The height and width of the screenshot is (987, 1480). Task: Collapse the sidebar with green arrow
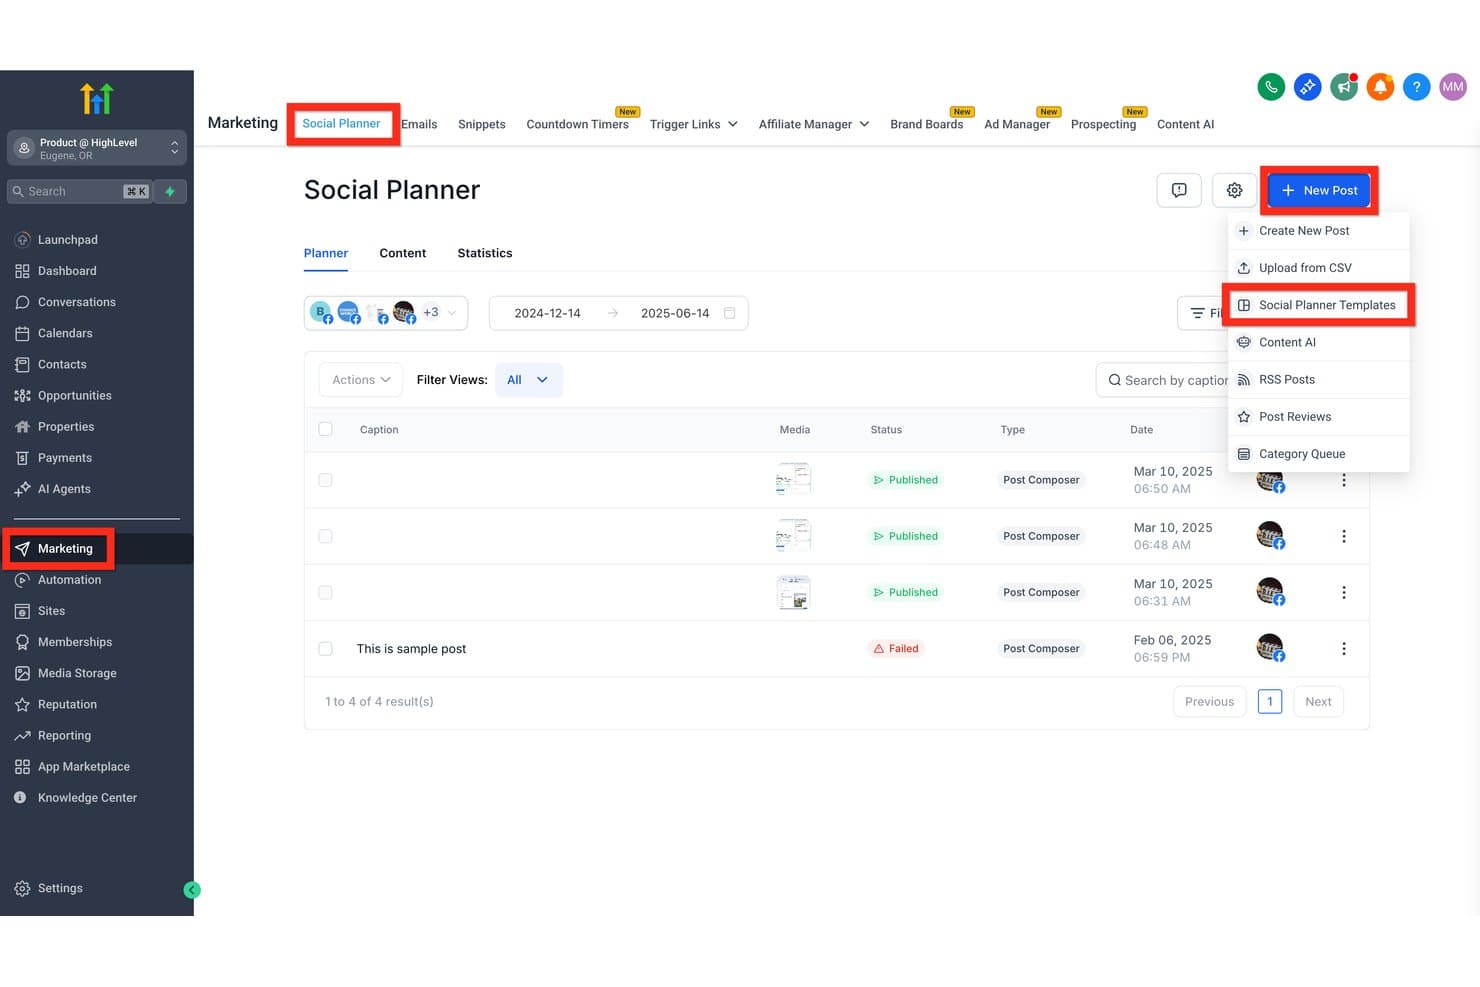coord(192,890)
